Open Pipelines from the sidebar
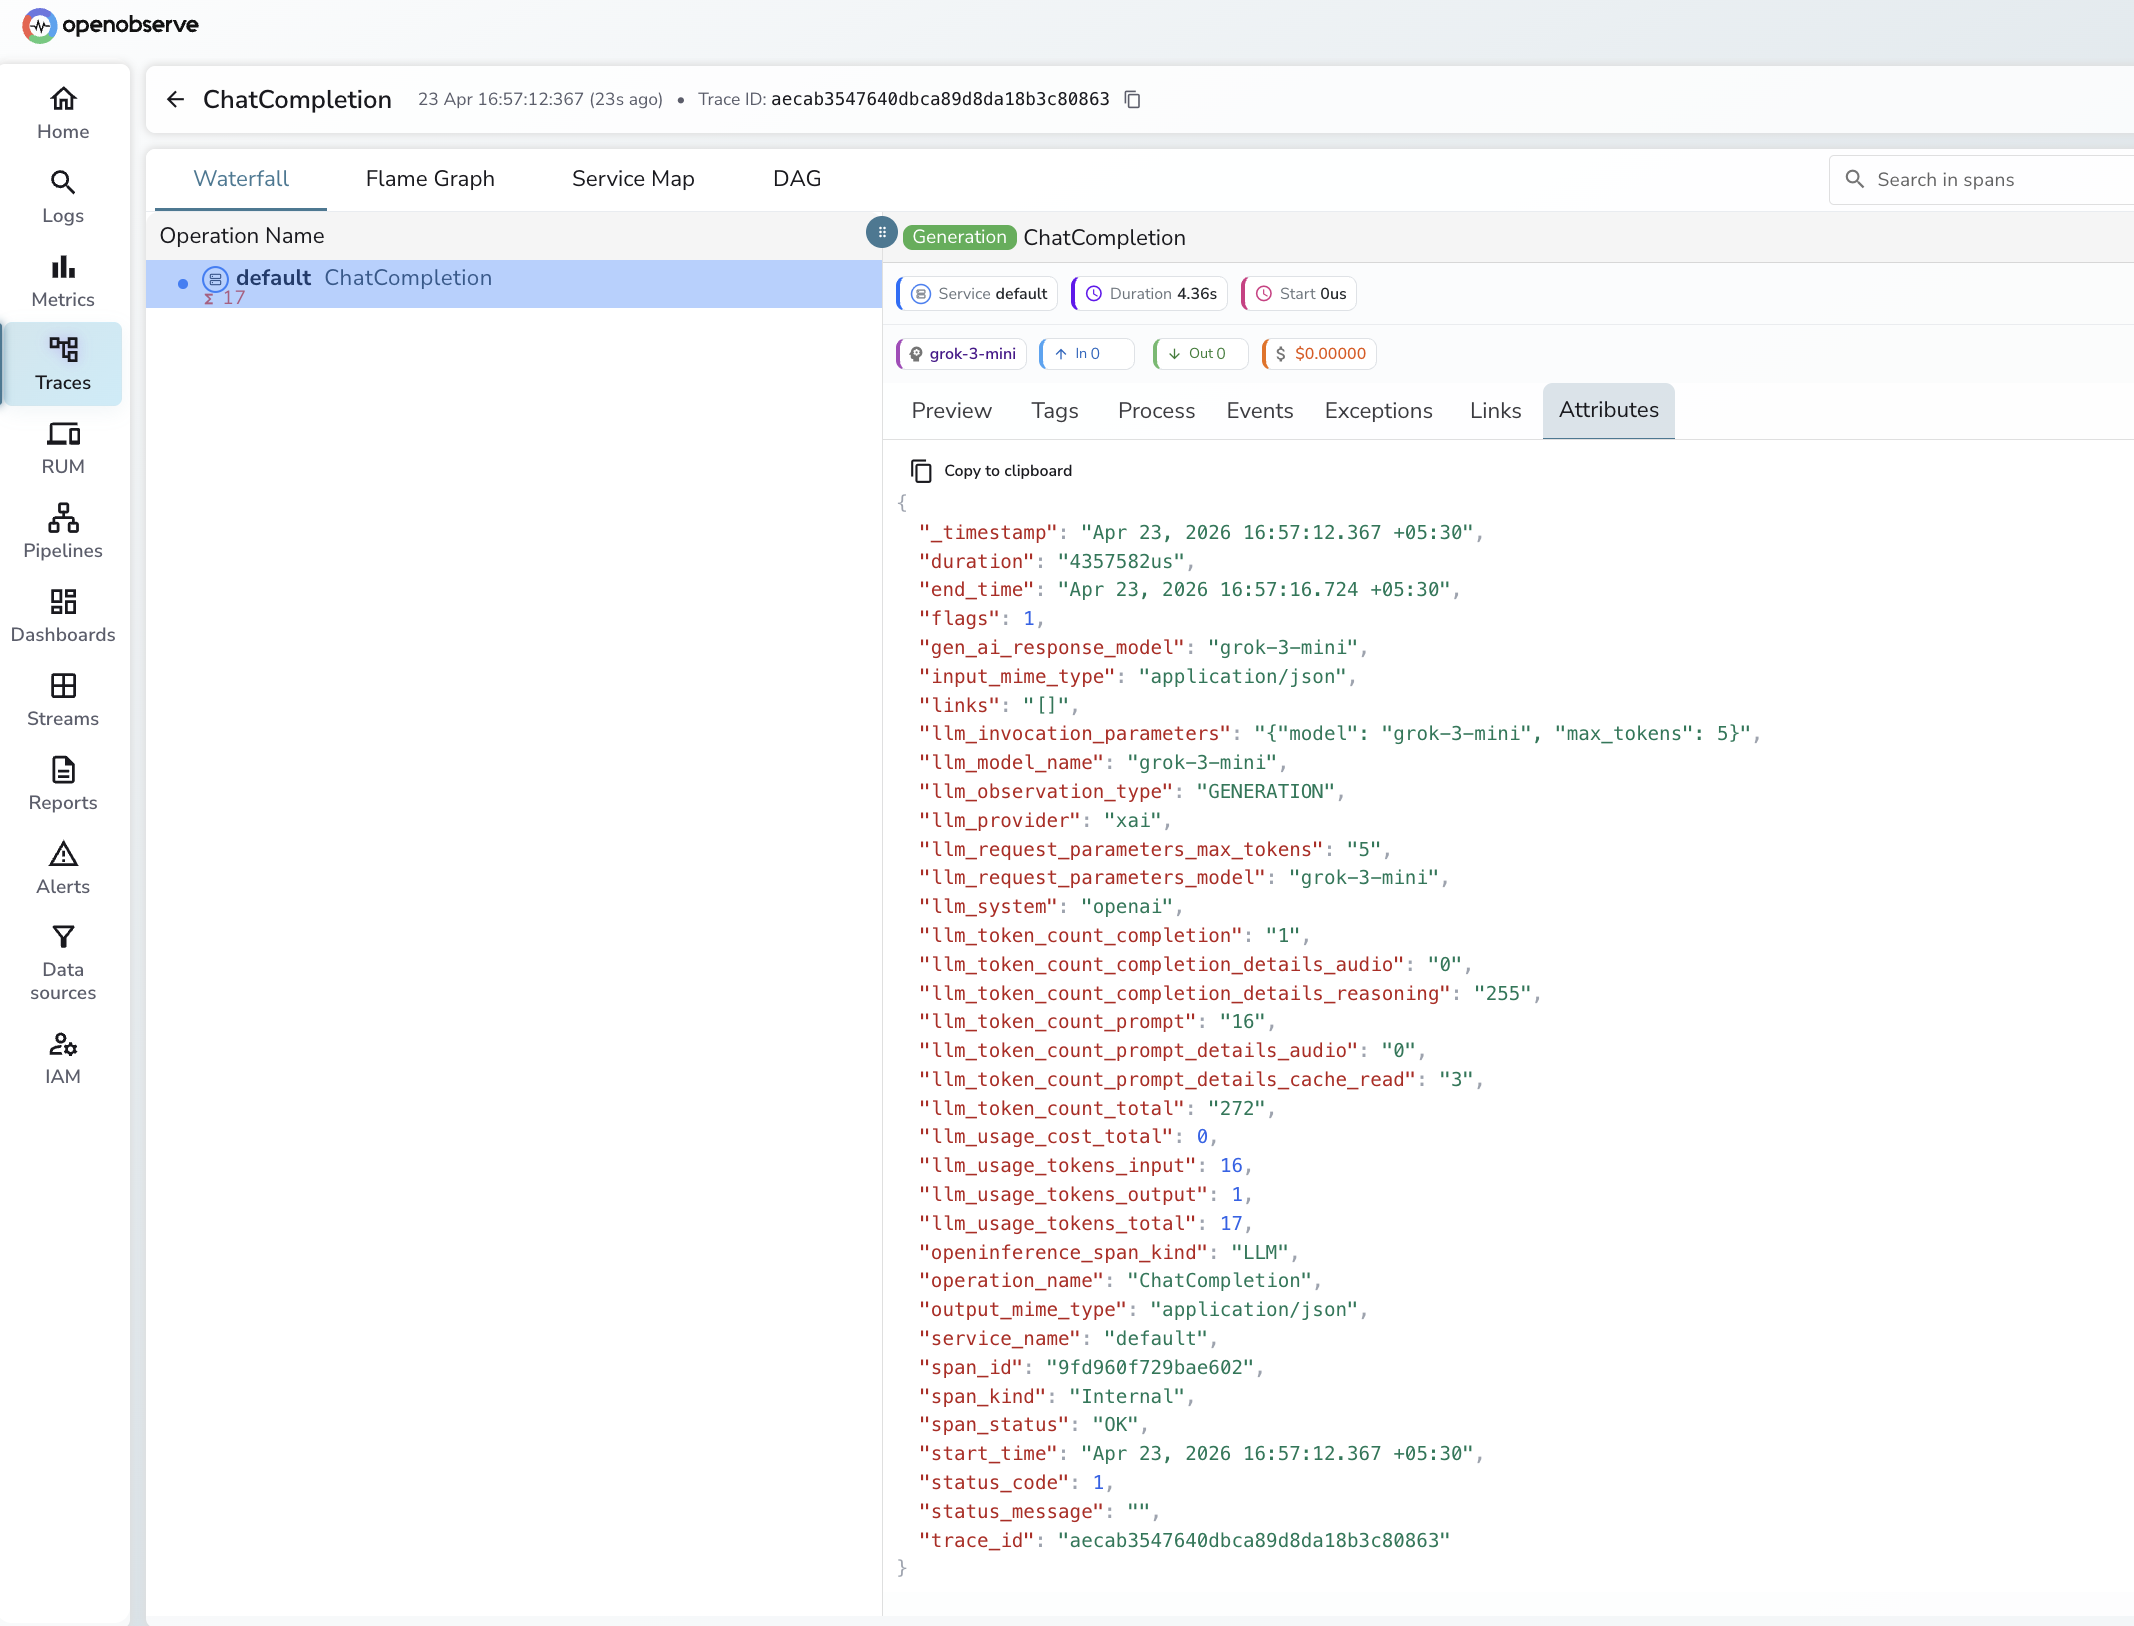 (62, 531)
